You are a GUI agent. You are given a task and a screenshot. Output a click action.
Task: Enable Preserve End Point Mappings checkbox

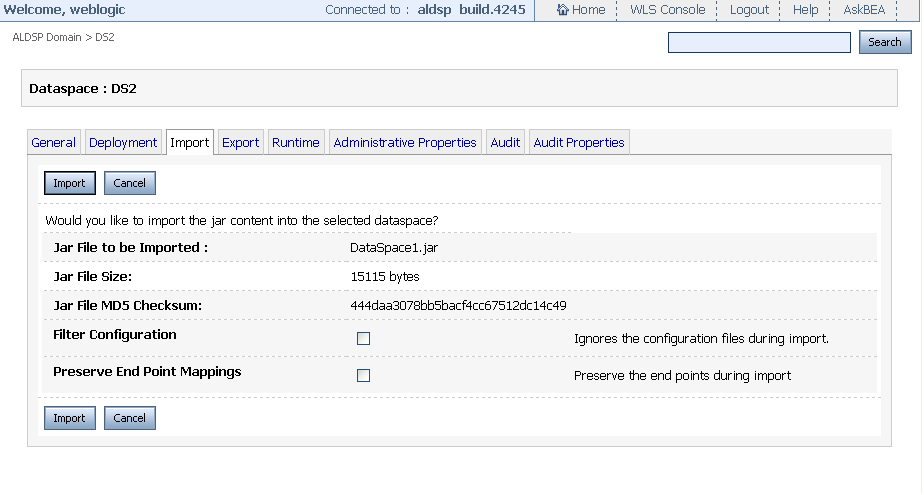364,376
